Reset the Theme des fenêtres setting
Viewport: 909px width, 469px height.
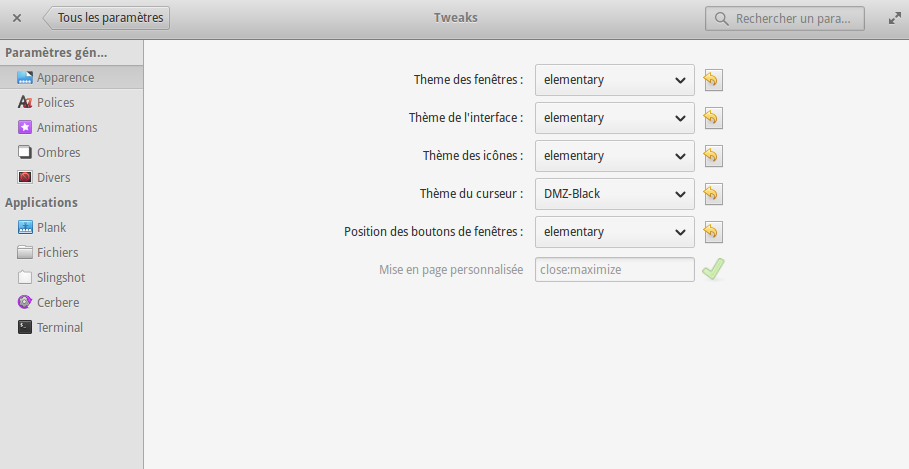pos(713,80)
